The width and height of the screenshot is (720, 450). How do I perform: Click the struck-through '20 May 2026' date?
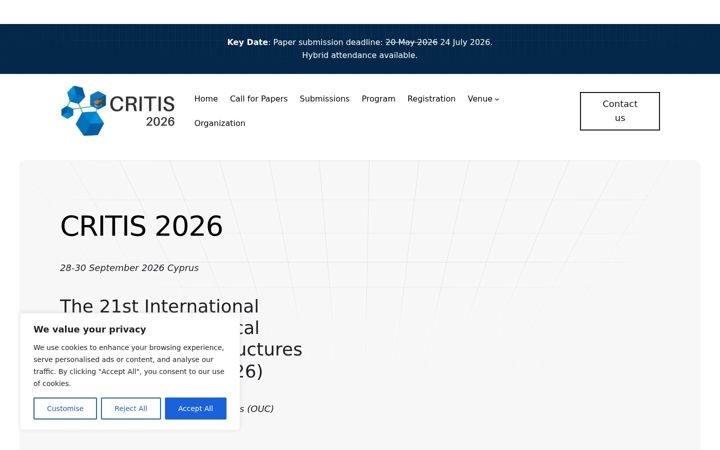[411, 42]
